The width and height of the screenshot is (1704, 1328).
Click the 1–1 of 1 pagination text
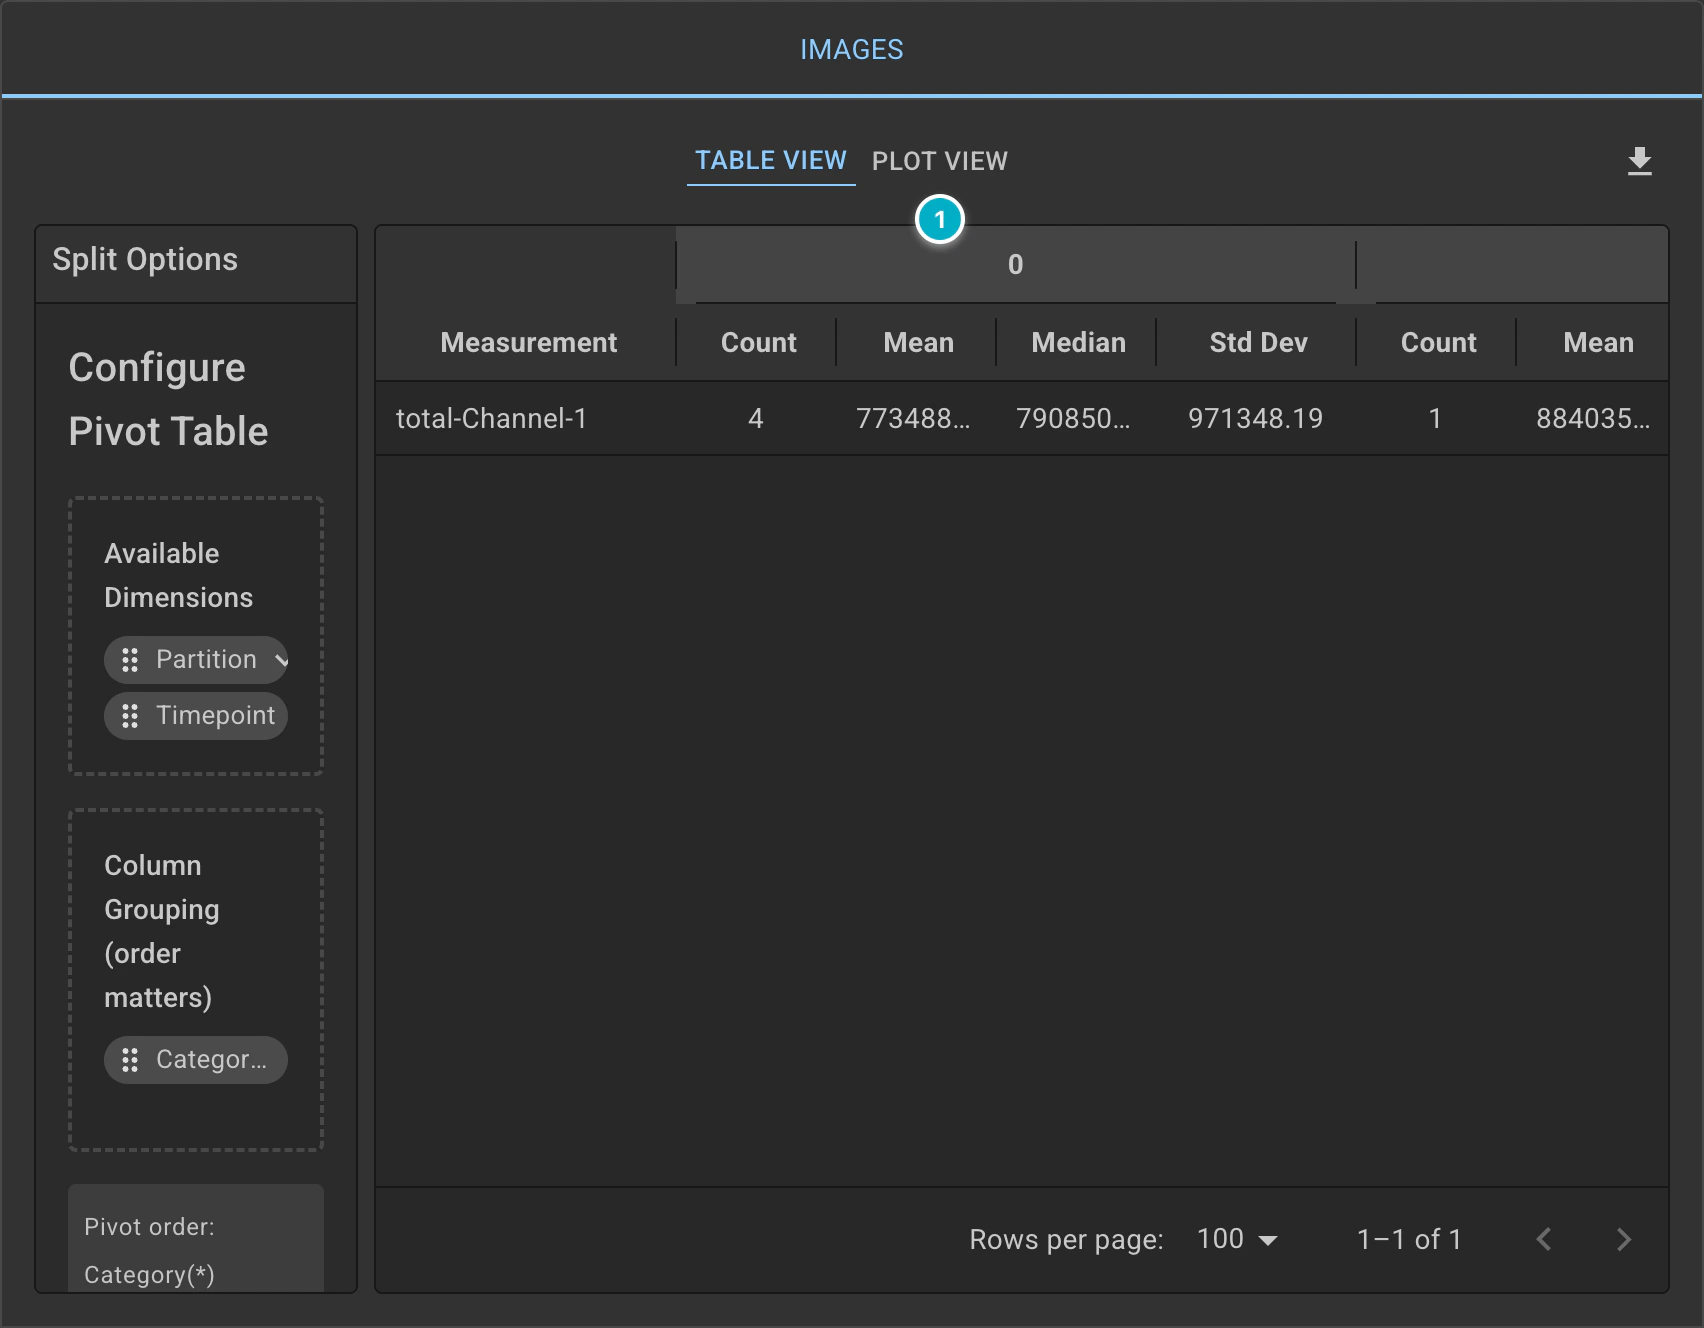click(x=1409, y=1240)
